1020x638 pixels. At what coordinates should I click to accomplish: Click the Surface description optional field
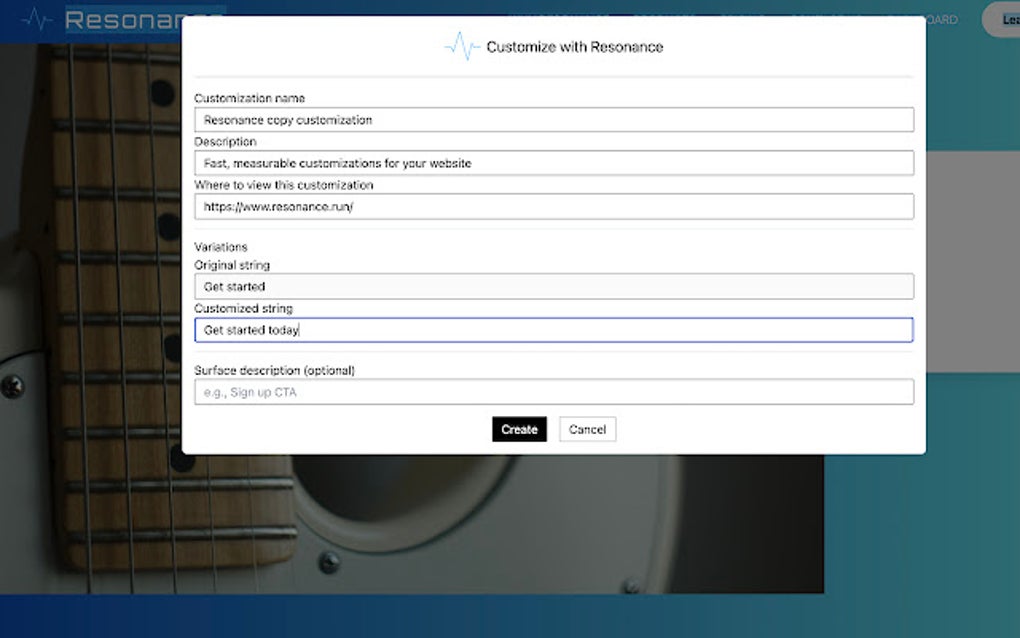pos(553,391)
